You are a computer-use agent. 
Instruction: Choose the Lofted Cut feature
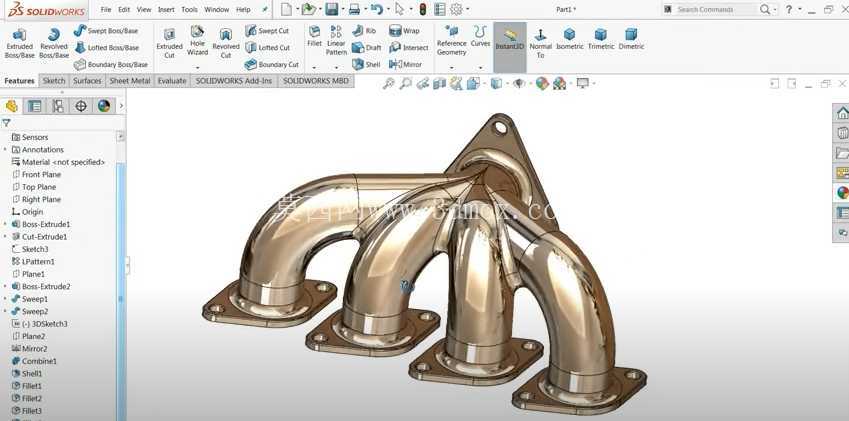tap(267, 48)
